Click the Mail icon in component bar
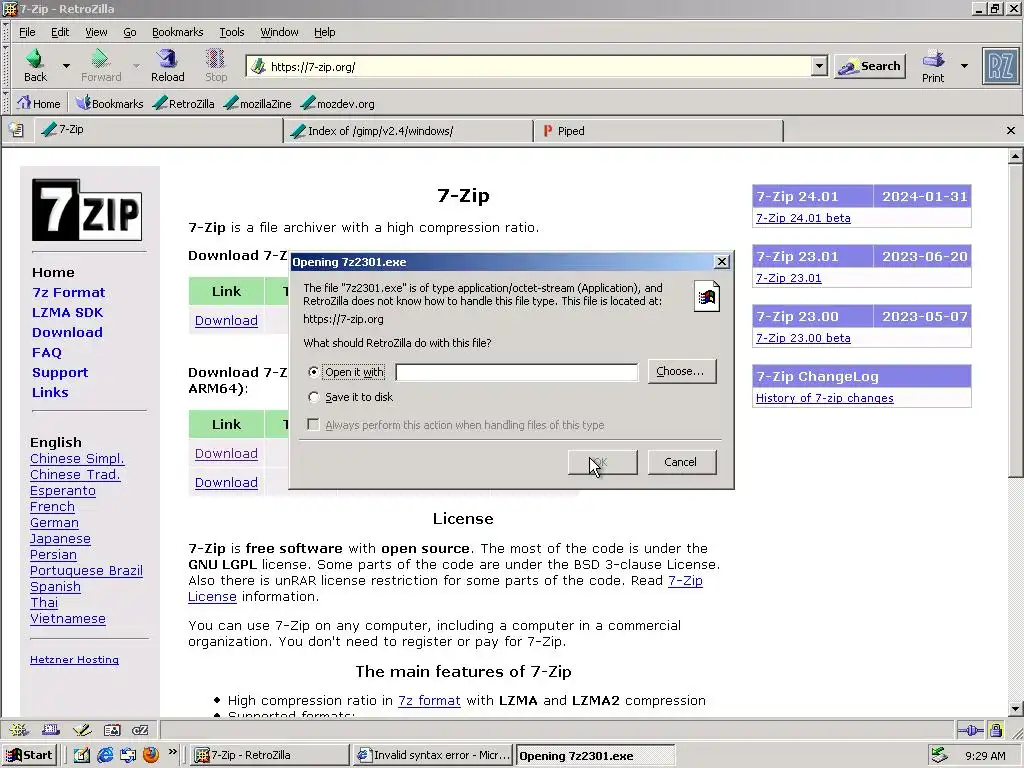Viewport: 1024px width, 768px height. 50,729
